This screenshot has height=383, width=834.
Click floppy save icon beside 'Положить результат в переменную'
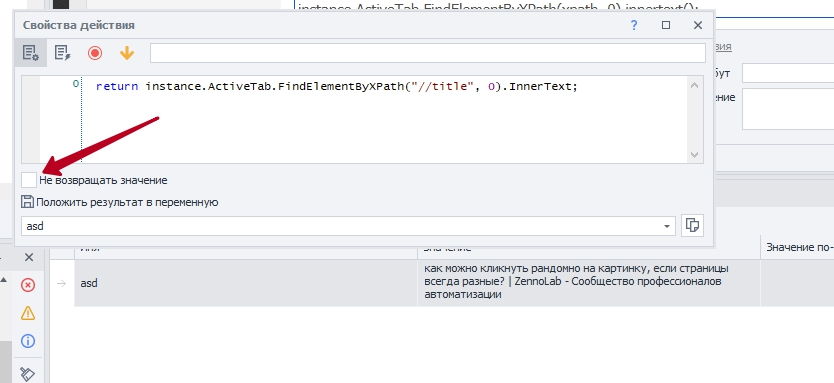click(28, 202)
